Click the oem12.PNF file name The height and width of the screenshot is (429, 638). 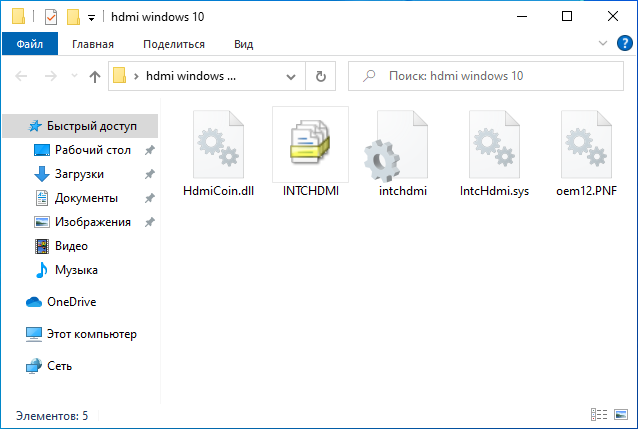tap(586, 191)
